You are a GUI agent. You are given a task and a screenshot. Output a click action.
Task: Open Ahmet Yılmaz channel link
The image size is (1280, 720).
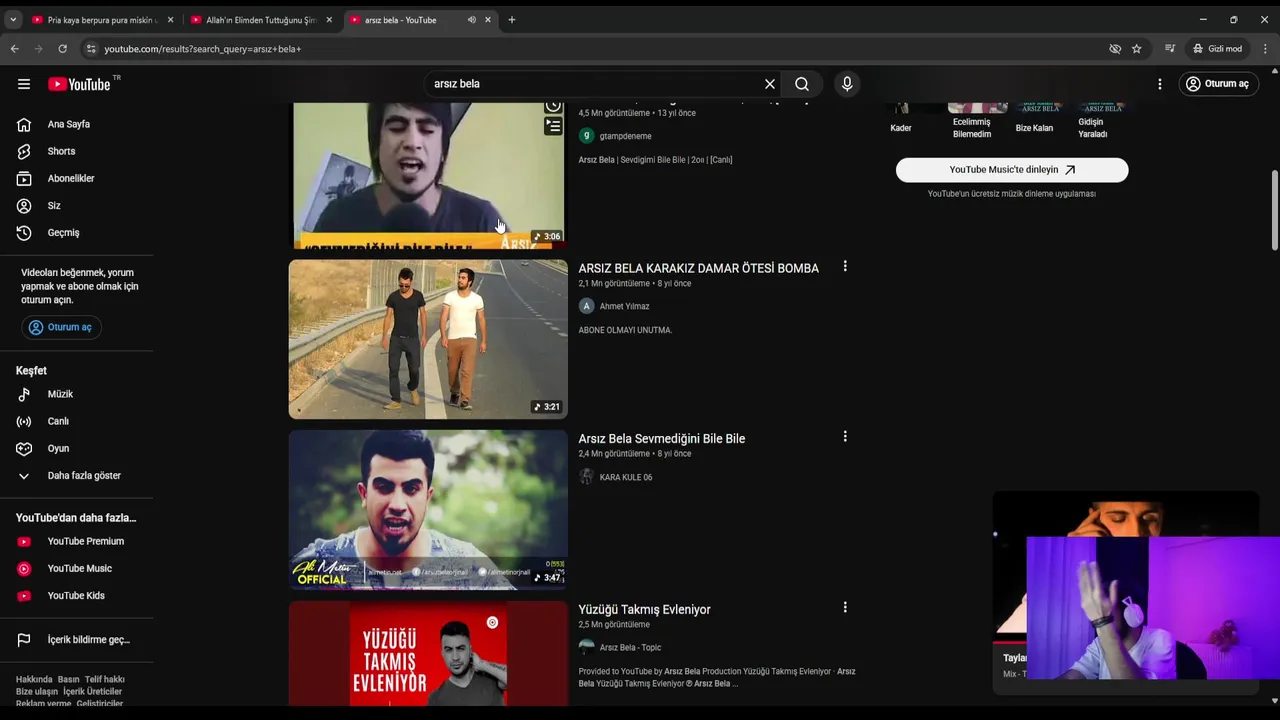pyautogui.click(x=624, y=306)
